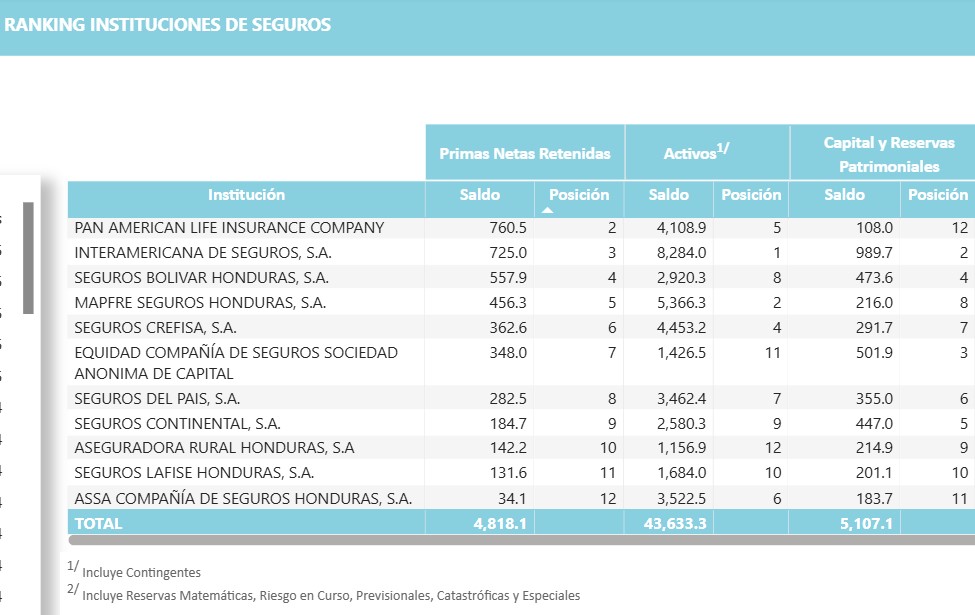975x615 pixels.
Task: Click the TOTAL row label
Action: pos(98,524)
